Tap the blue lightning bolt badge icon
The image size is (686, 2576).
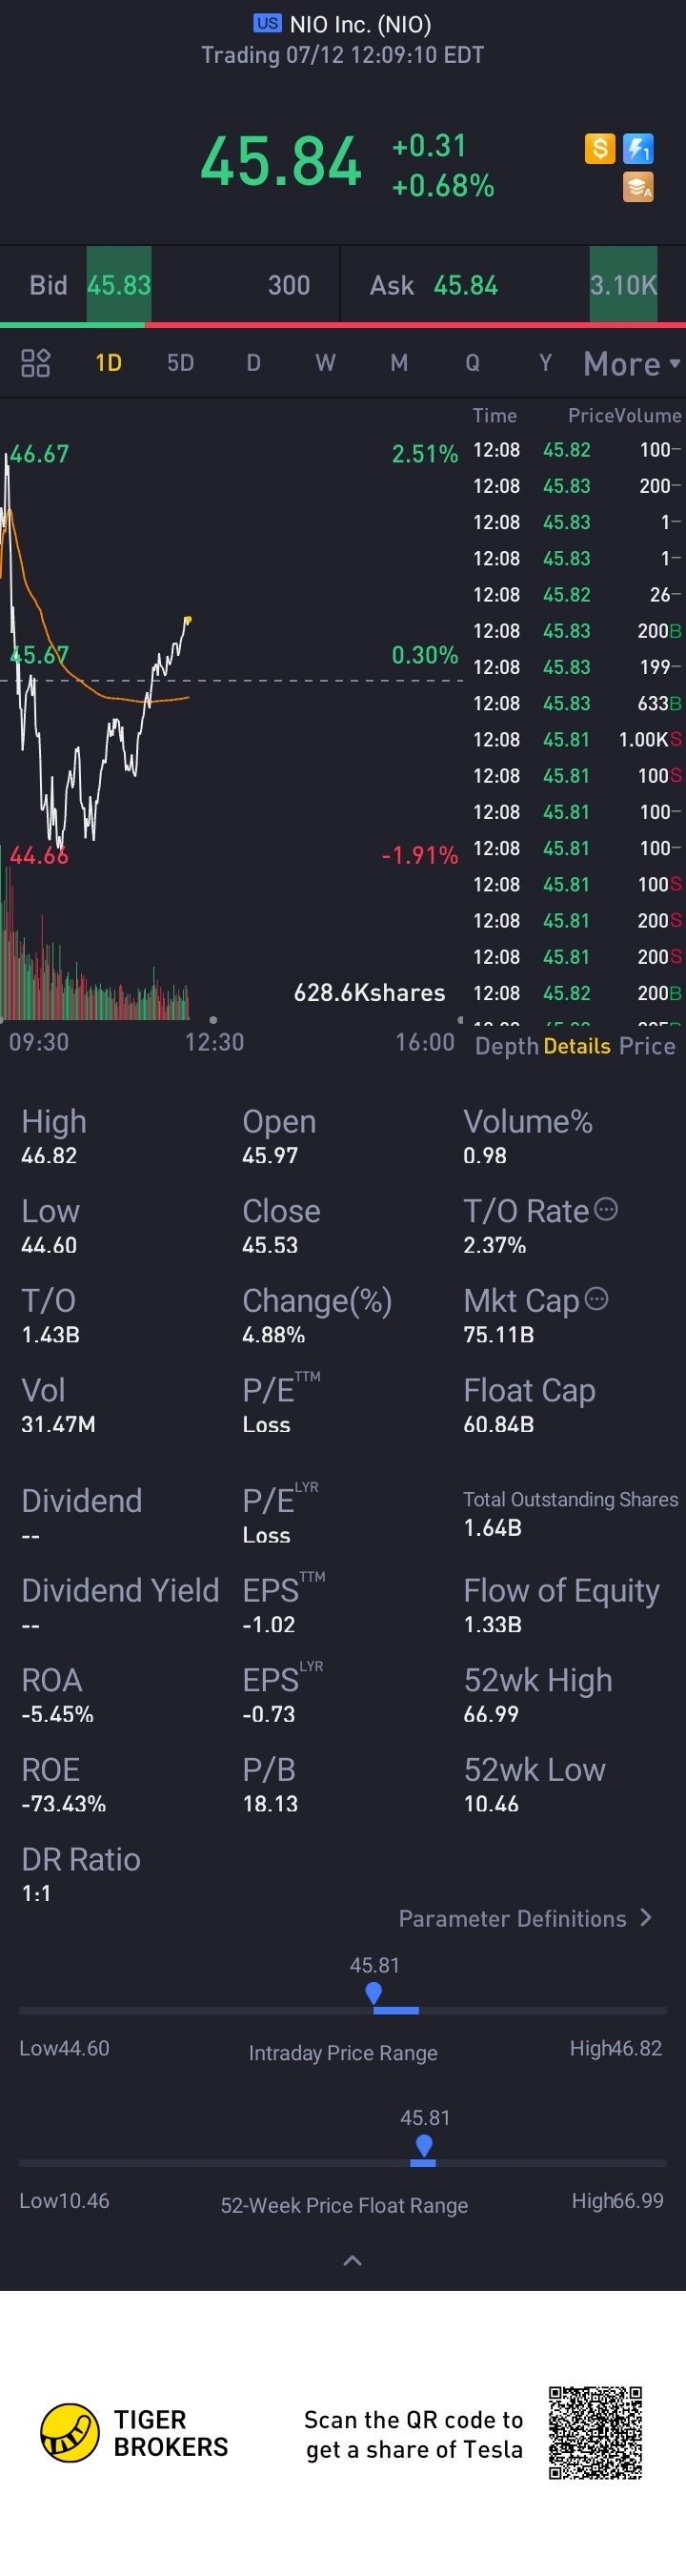638,149
